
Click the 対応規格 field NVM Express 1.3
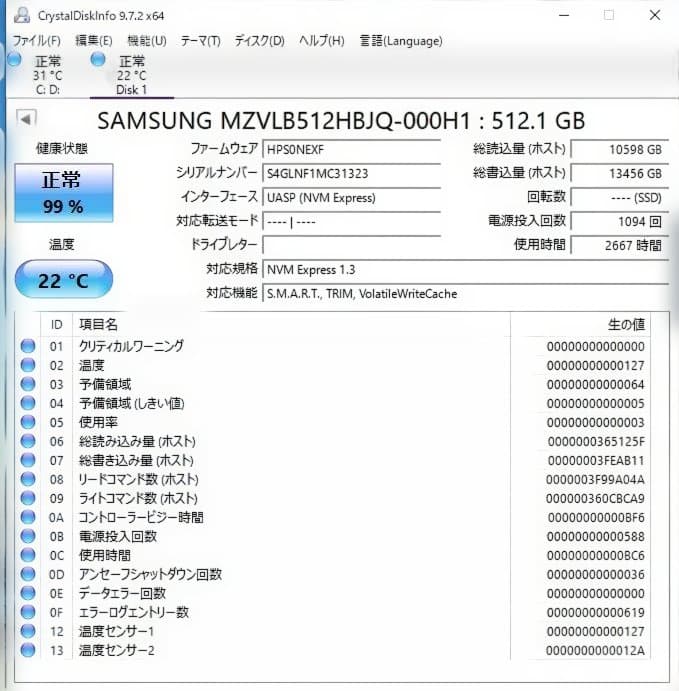(x=466, y=269)
